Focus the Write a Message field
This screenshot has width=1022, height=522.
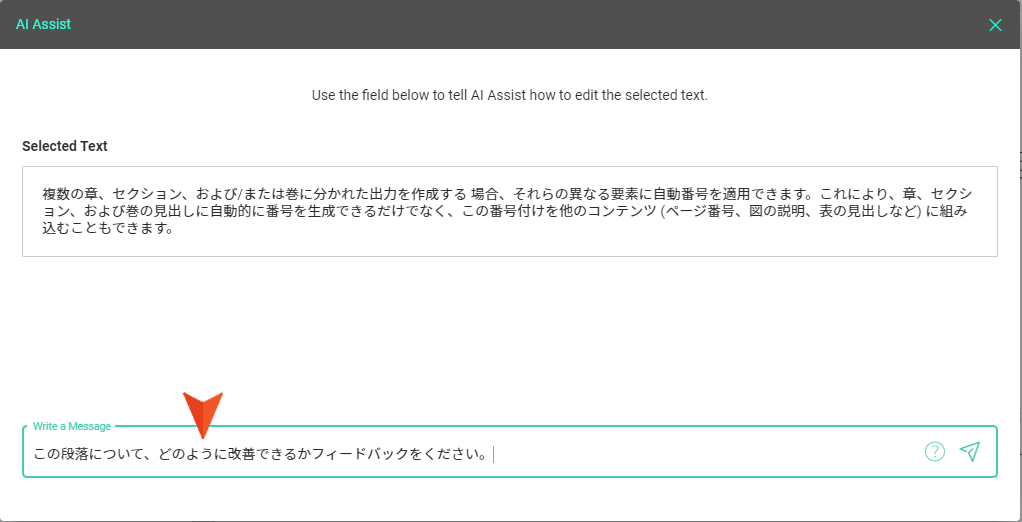coord(510,452)
